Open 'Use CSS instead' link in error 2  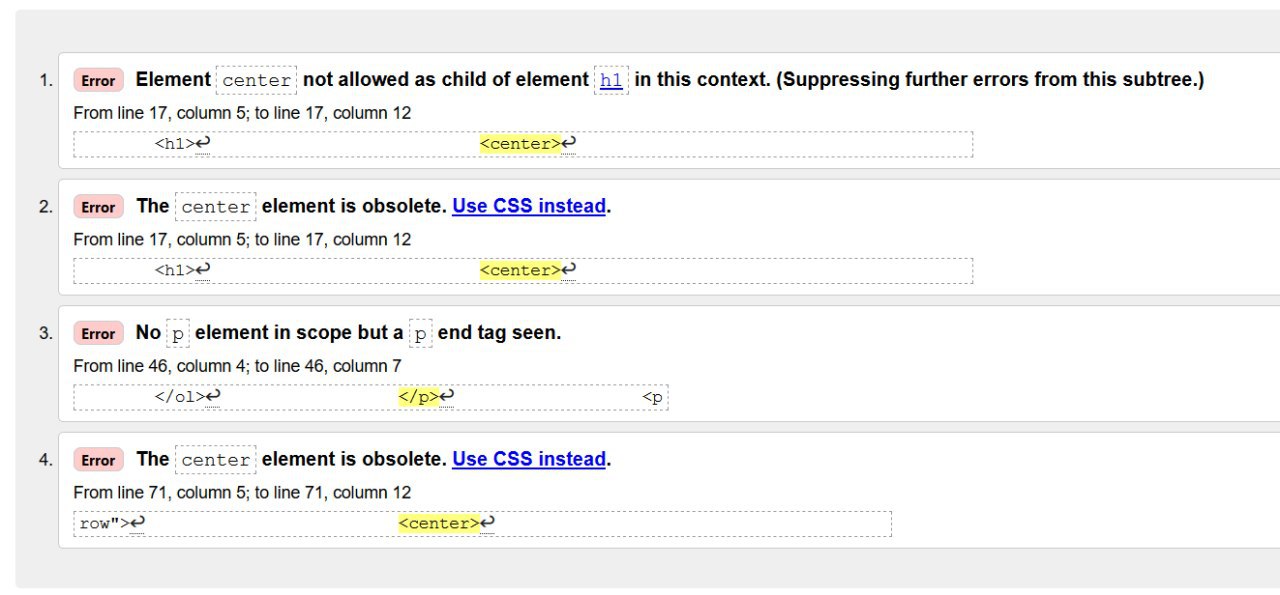point(529,206)
